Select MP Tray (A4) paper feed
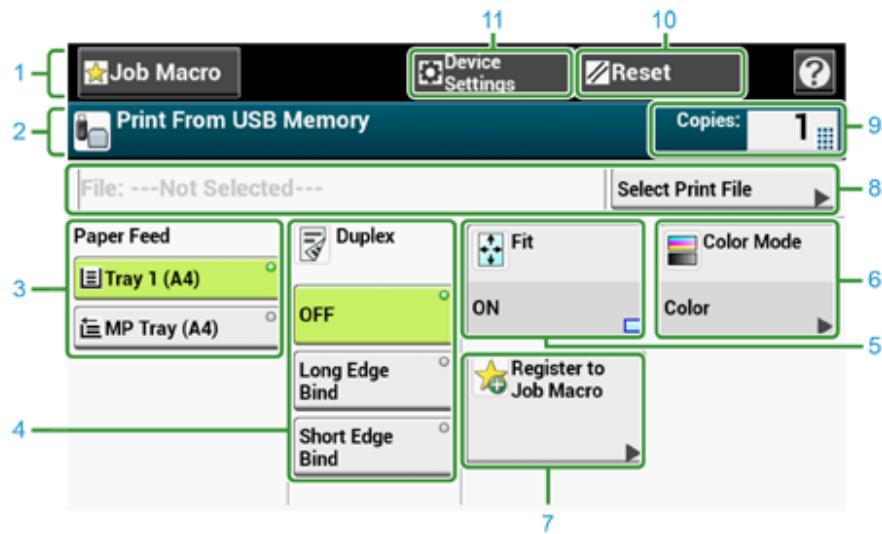 [174, 327]
